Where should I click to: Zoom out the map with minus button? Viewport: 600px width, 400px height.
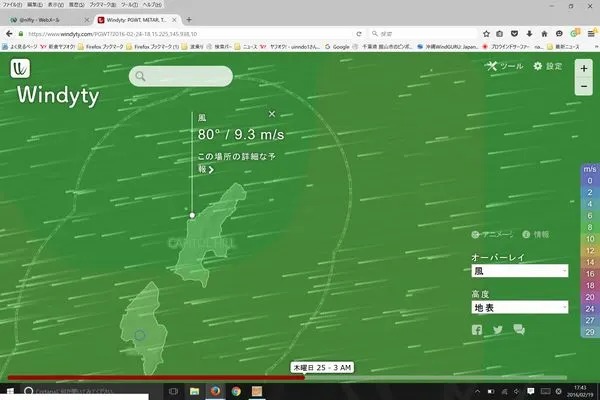pyautogui.click(x=584, y=87)
